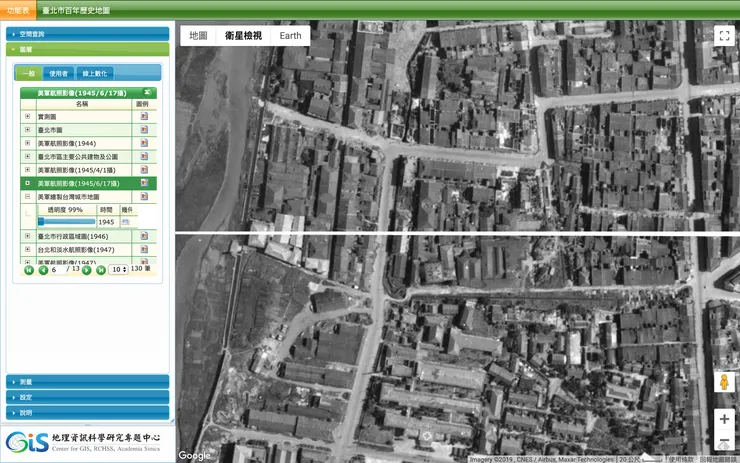Expand the 設定 accordion section
The image size is (740, 463).
pos(87,397)
